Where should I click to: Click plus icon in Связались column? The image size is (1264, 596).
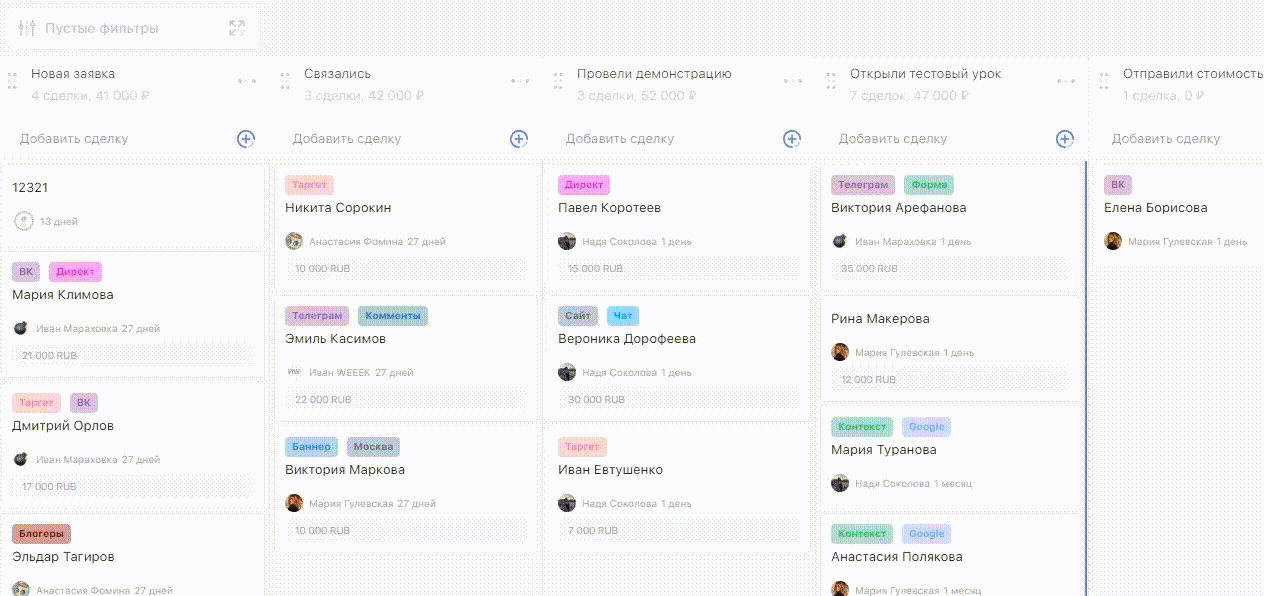point(519,139)
